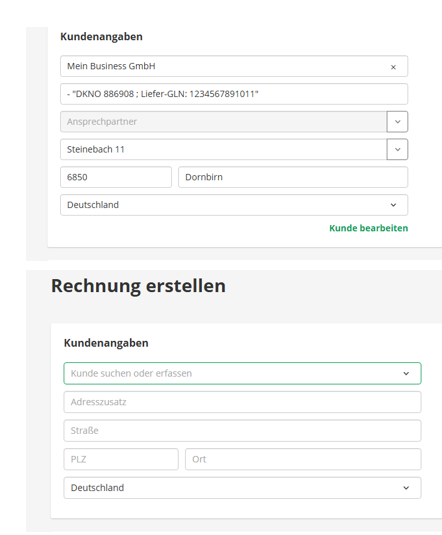Screen dimensions: 442x535
Task: Select the empty Straße input
Action: (x=242, y=431)
